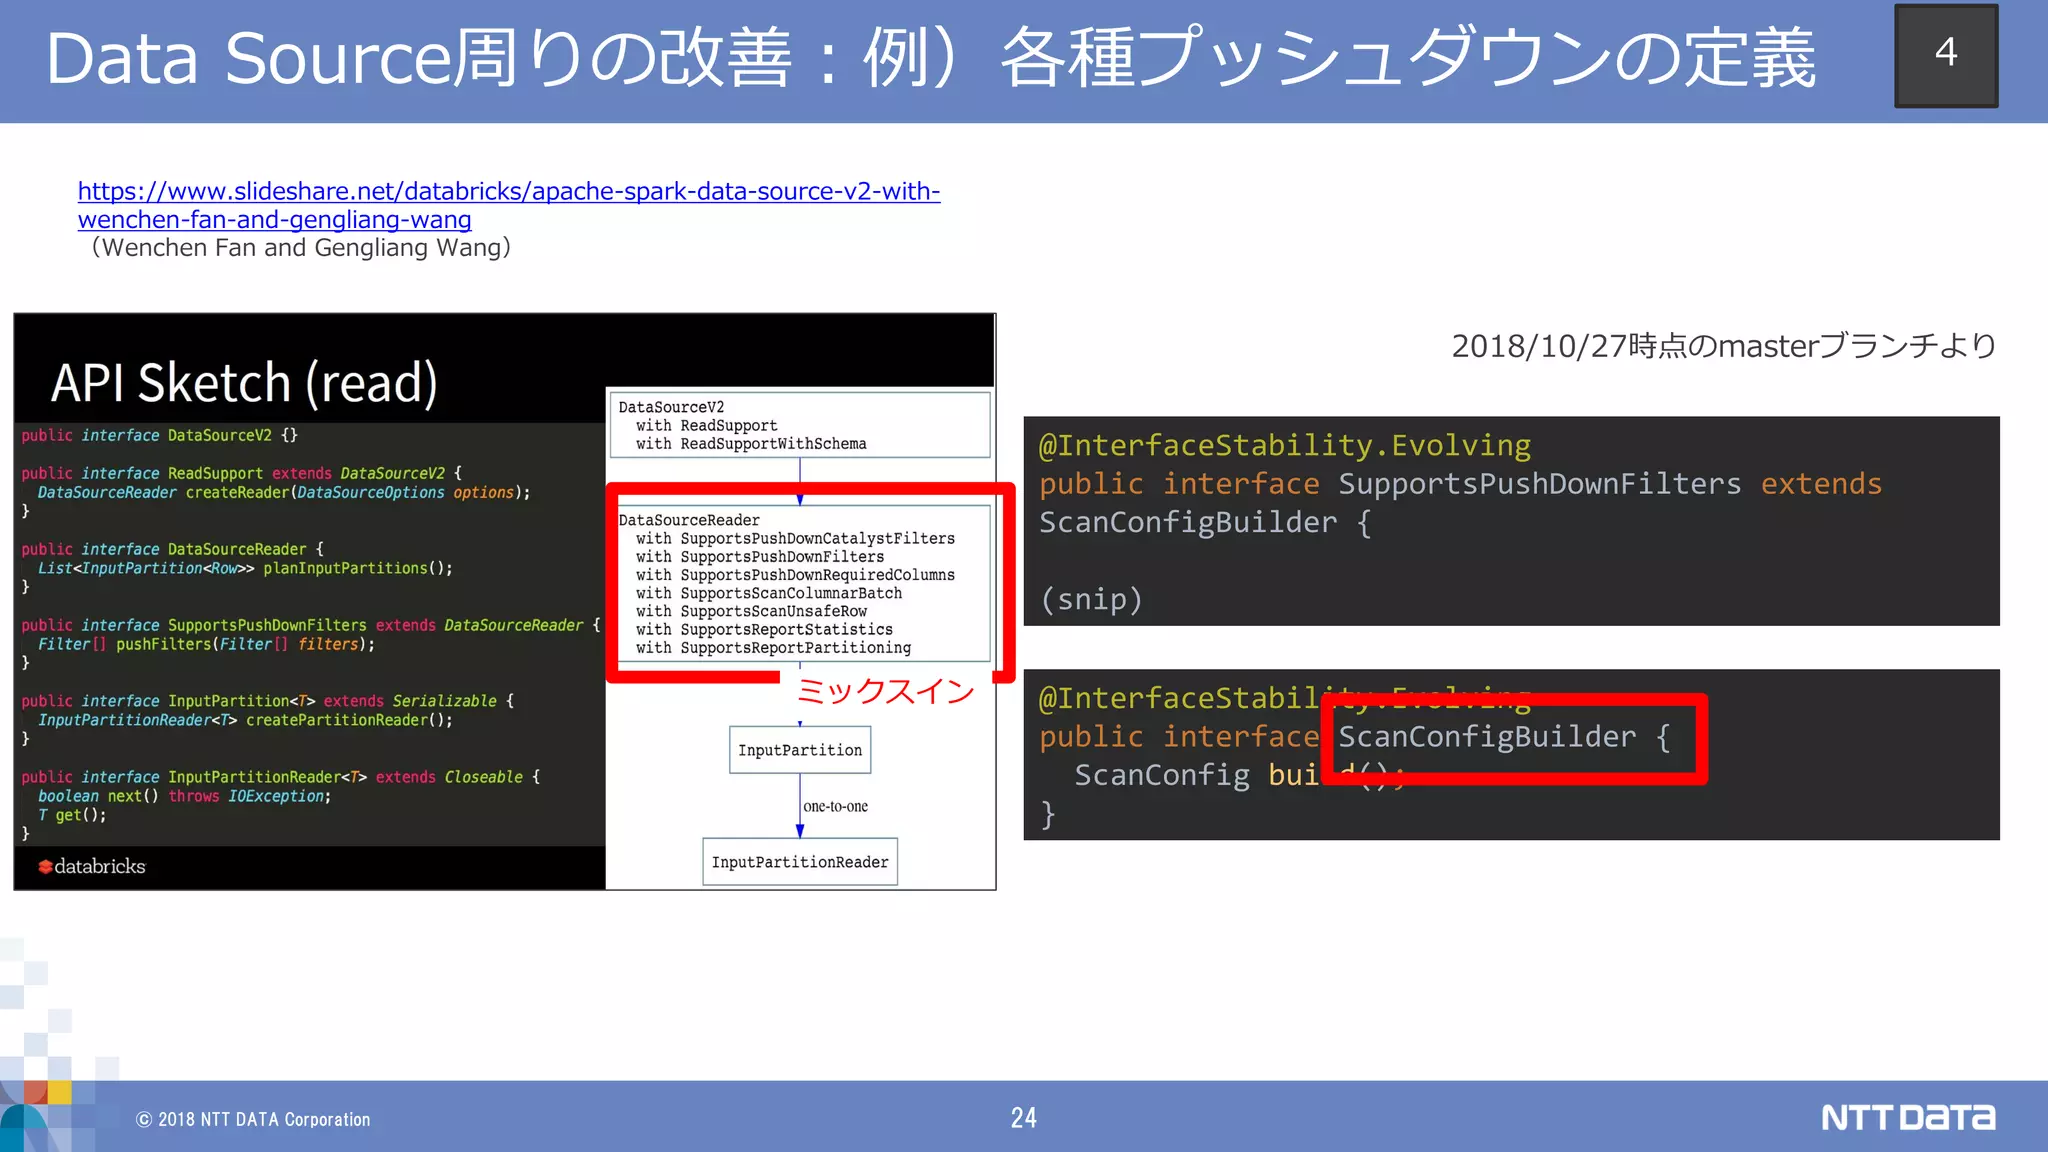
Task: Click the API Sketch (read) heading
Action: (x=244, y=383)
